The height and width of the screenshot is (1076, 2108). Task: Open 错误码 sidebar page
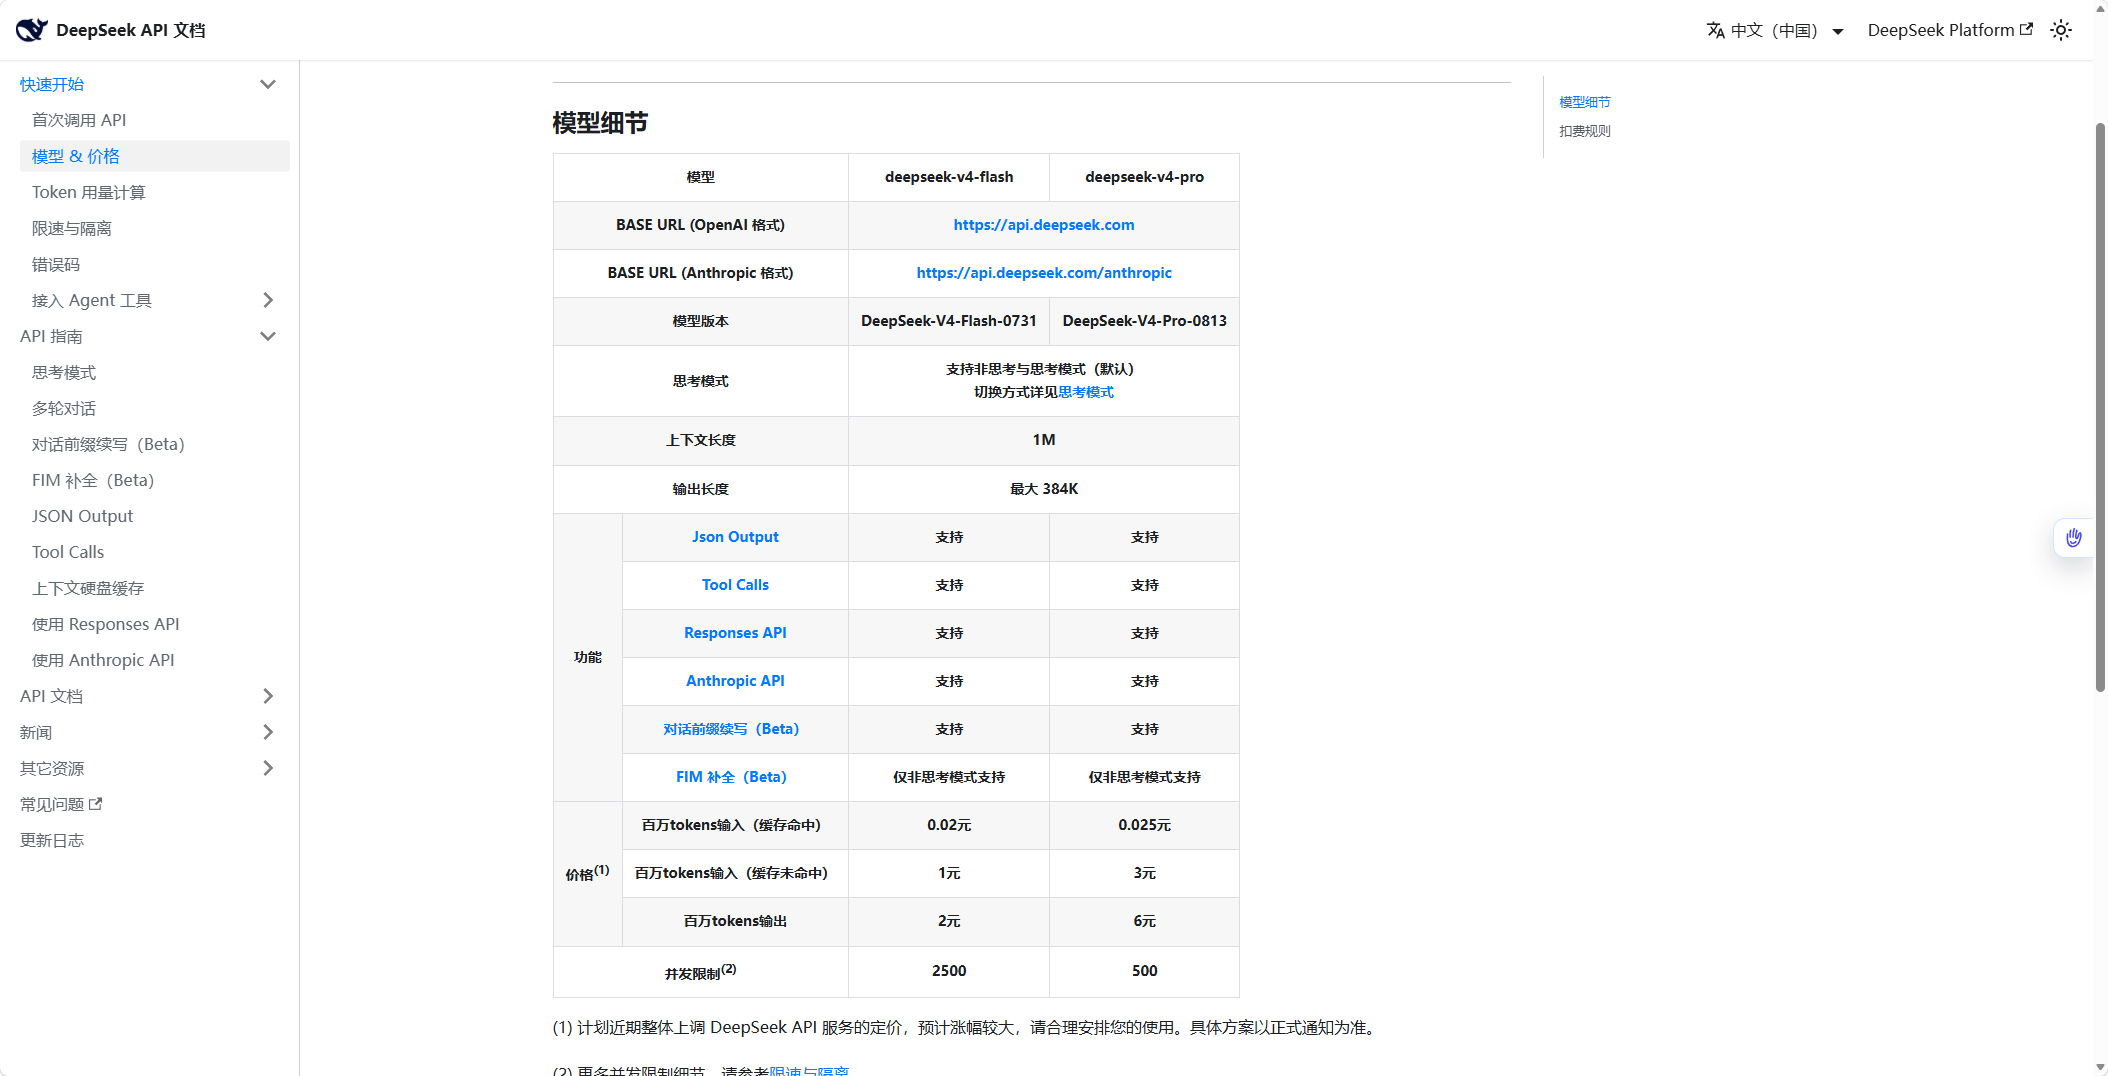click(155, 264)
